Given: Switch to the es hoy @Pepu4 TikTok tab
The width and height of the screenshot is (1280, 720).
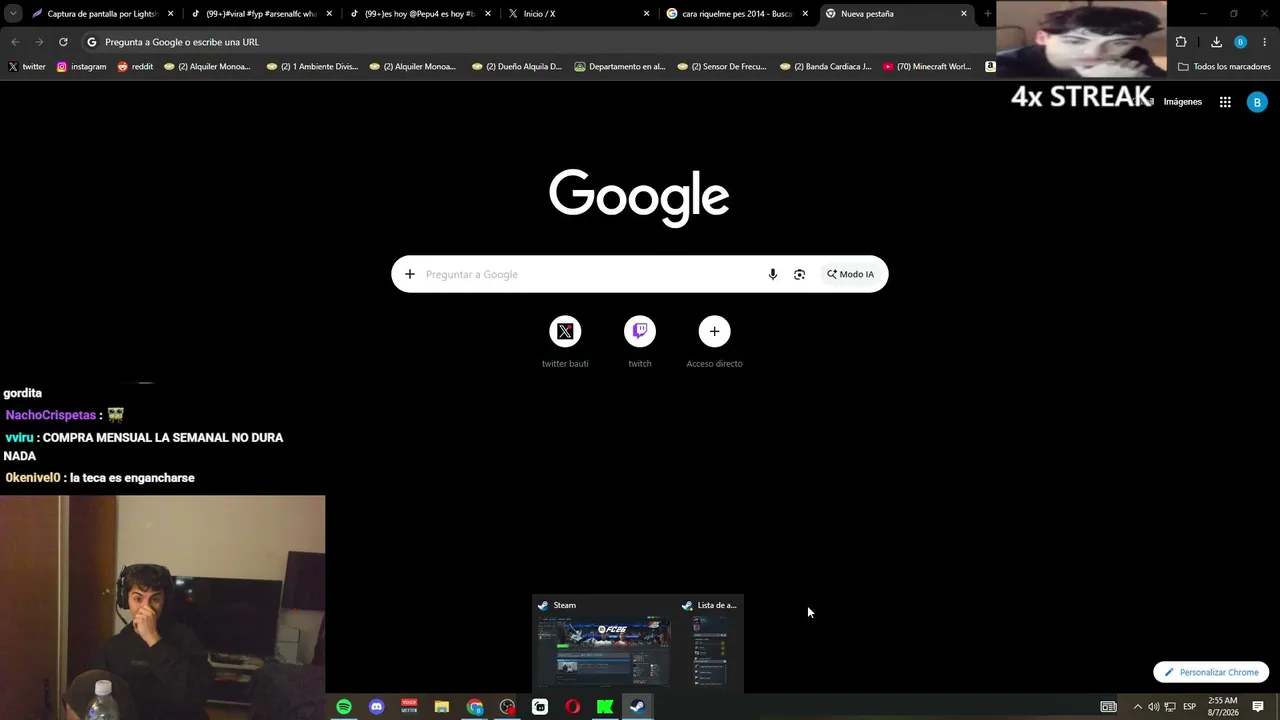Looking at the screenshot, I should (x=421, y=14).
